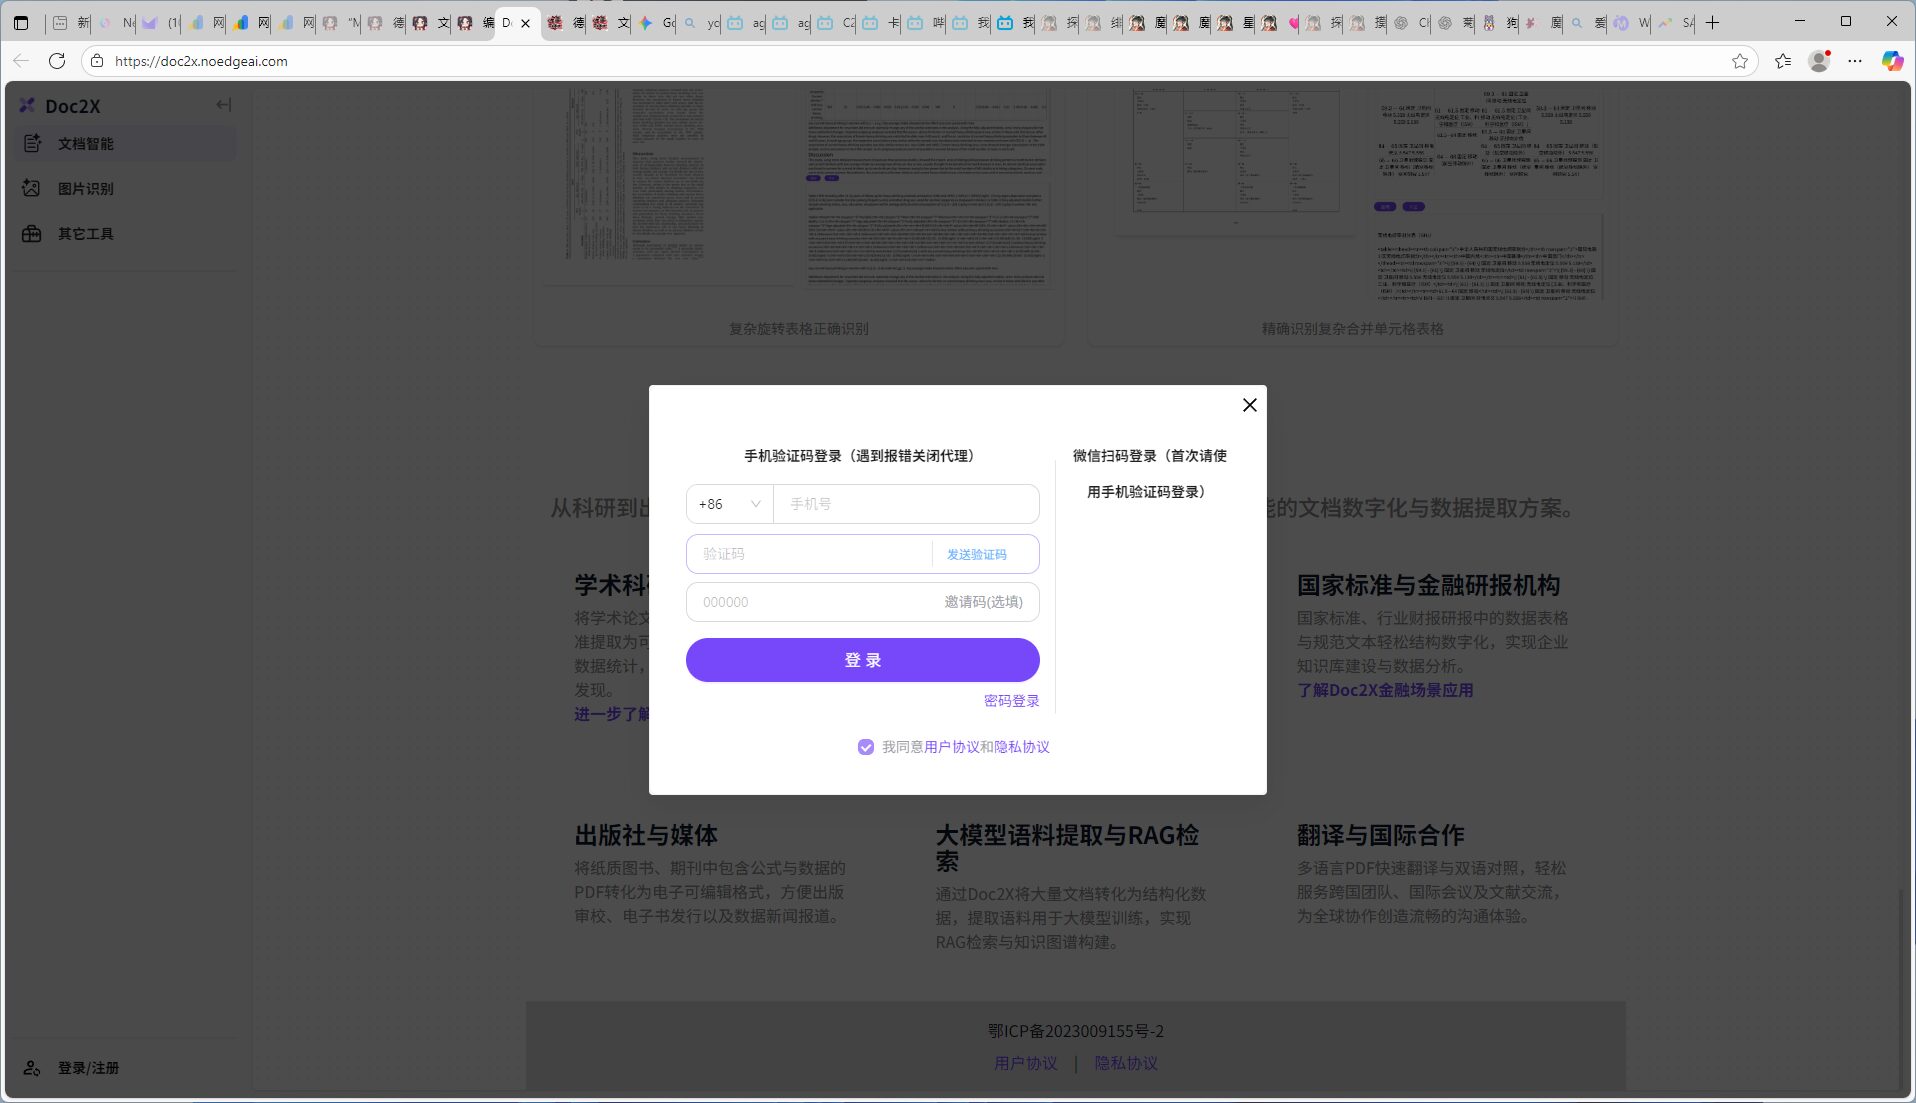Screen dimensions: 1916x1103
Task: Click the 登录/注册 user icon
Action: (x=32, y=1068)
